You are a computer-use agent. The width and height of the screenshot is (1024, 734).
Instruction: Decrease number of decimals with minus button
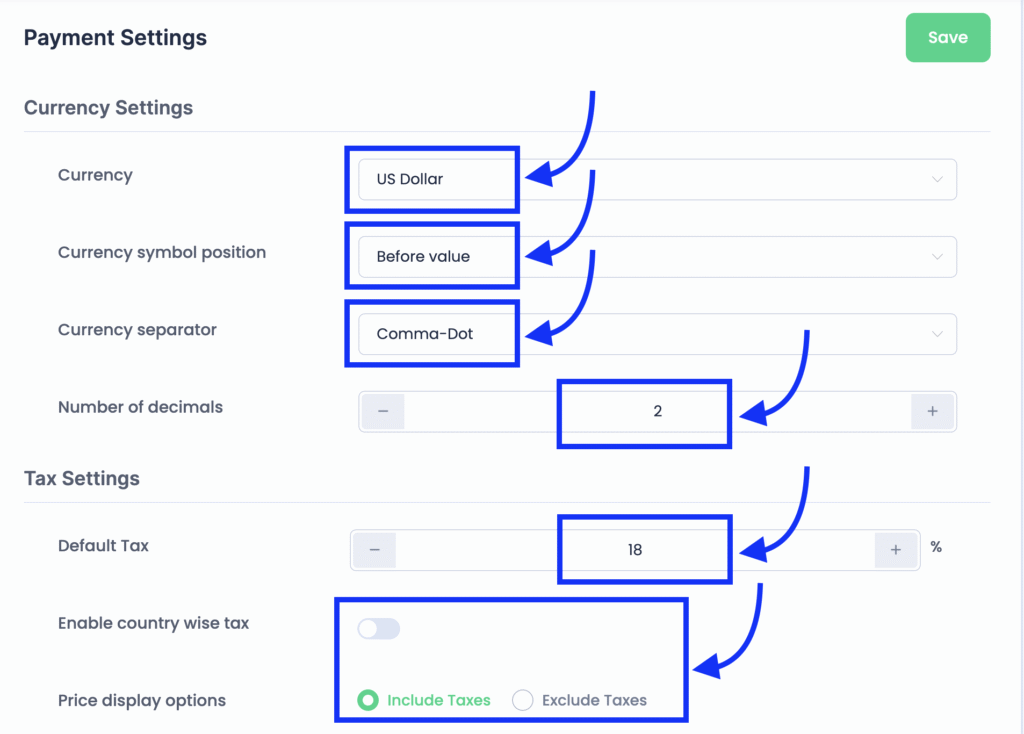[383, 412]
